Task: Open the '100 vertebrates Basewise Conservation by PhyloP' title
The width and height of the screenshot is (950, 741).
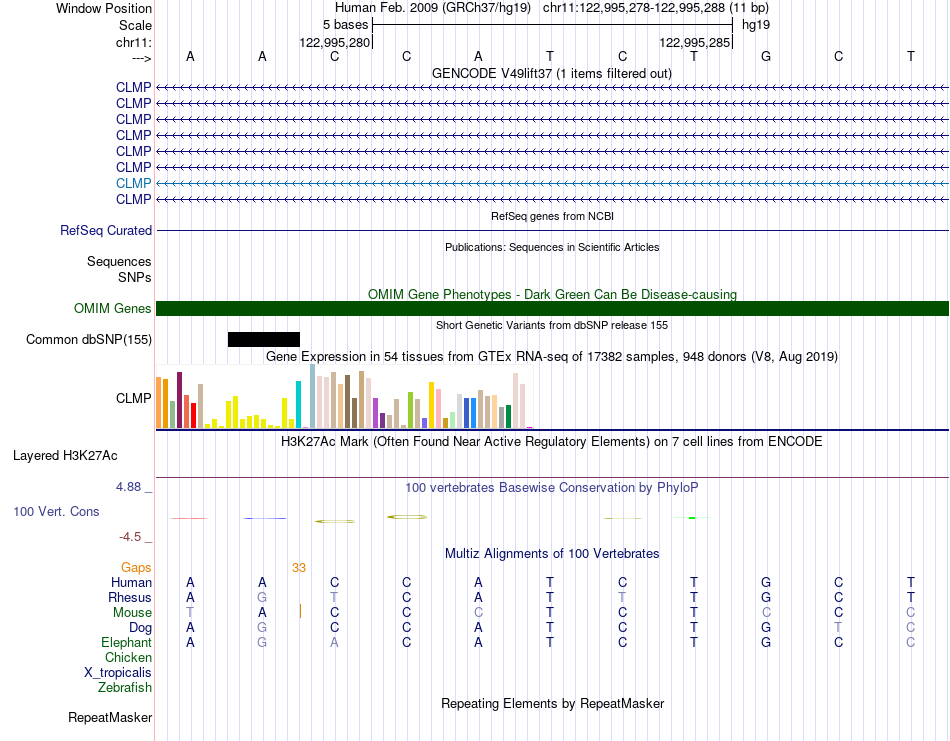Action: 552,488
